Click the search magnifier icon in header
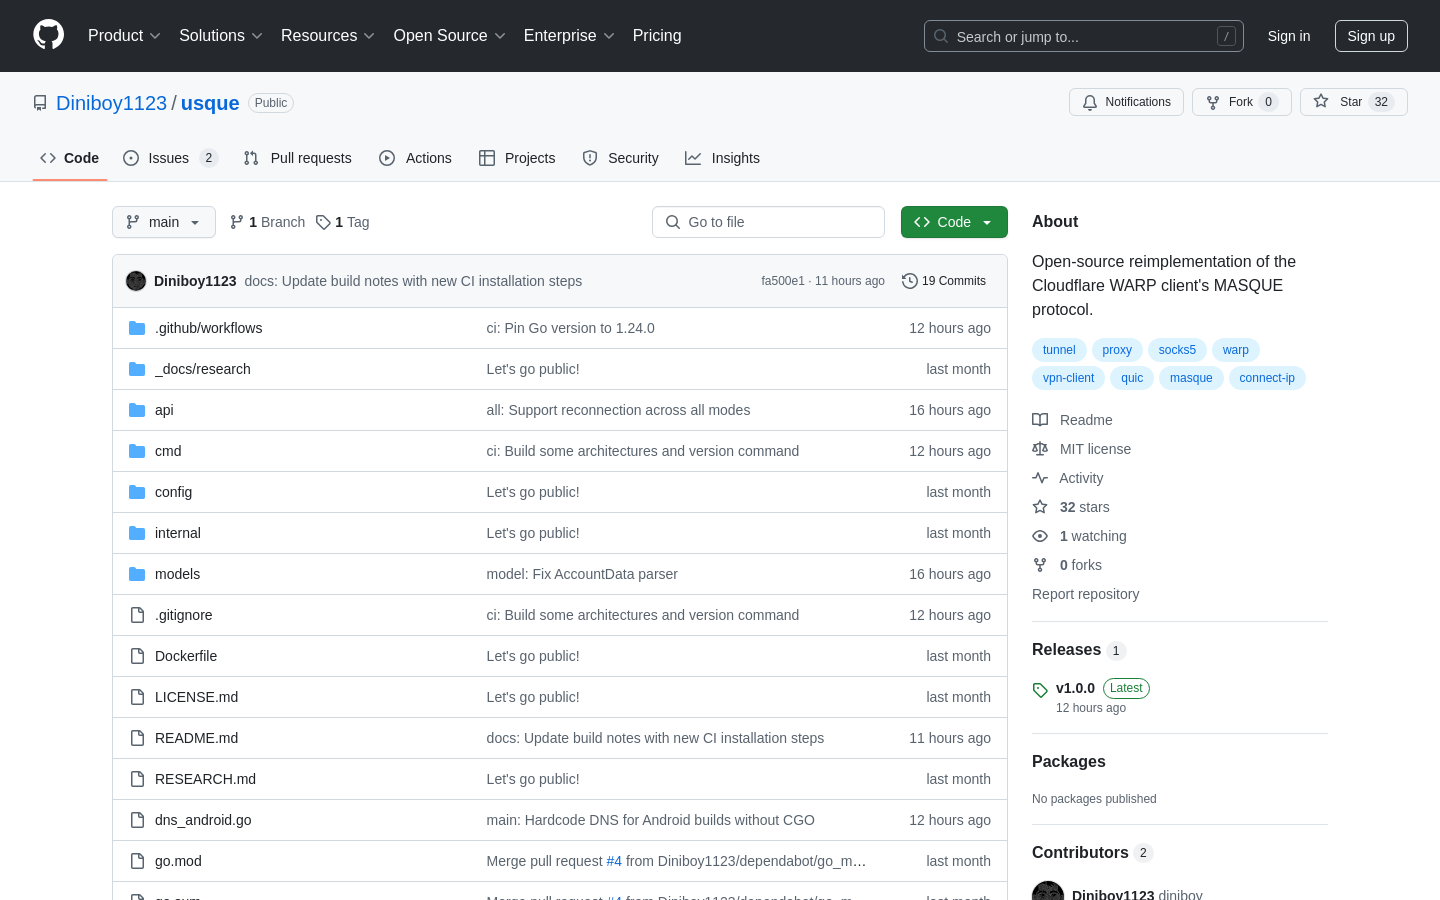The width and height of the screenshot is (1440, 900). [x=941, y=36]
